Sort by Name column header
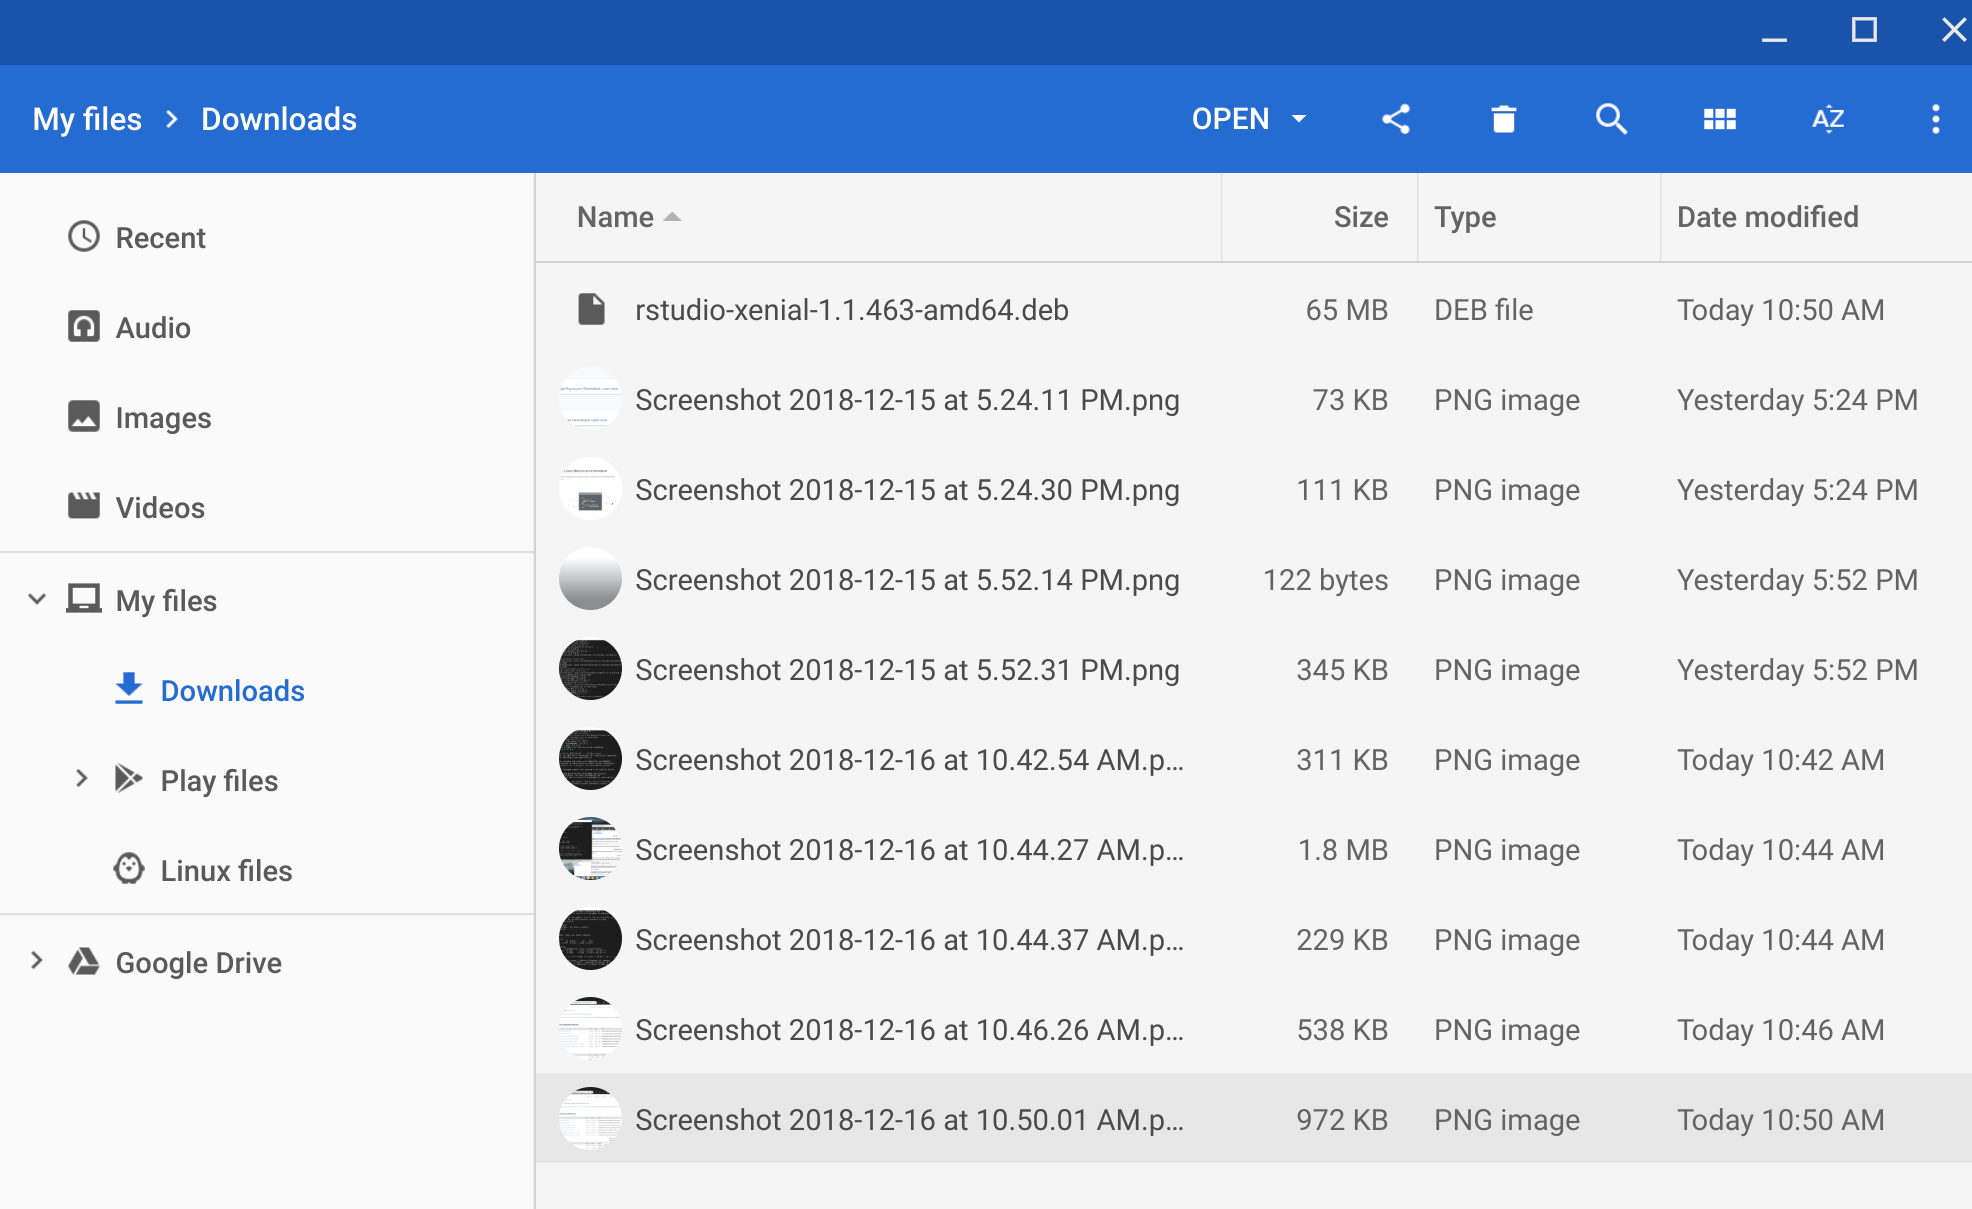Image resolution: width=1972 pixels, height=1209 pixels. pos(616,217)
